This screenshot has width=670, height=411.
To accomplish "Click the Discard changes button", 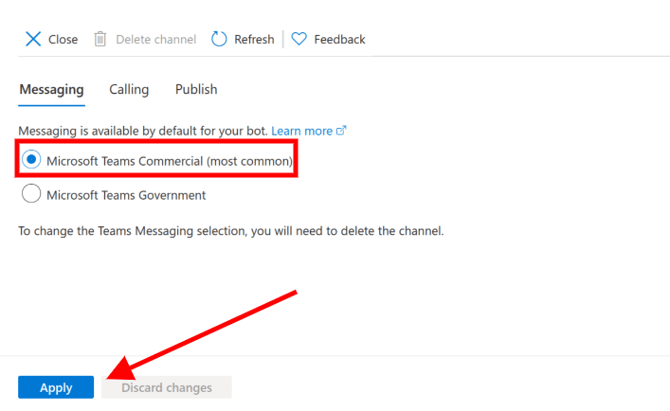I will click(x=167, y=388).
